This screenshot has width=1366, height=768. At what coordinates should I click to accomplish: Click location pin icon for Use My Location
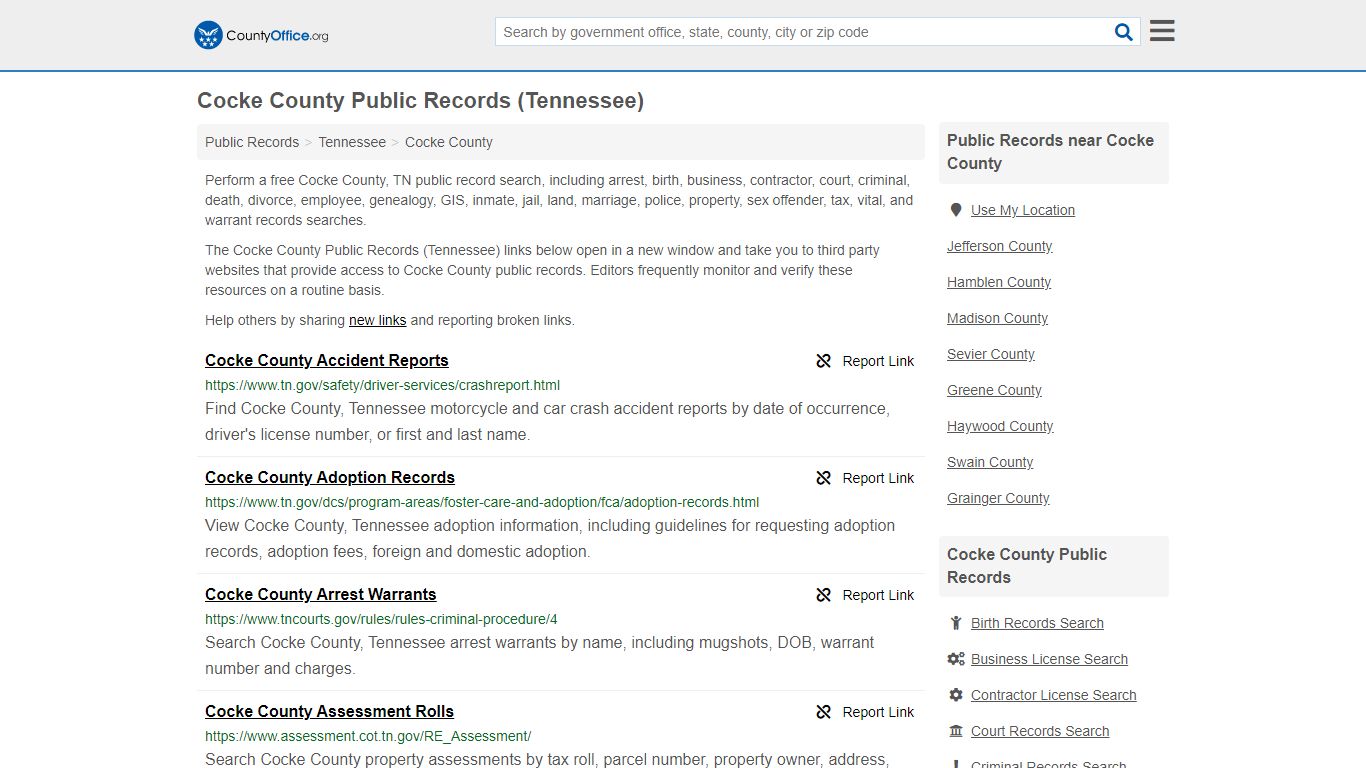[x=956, y=210]
